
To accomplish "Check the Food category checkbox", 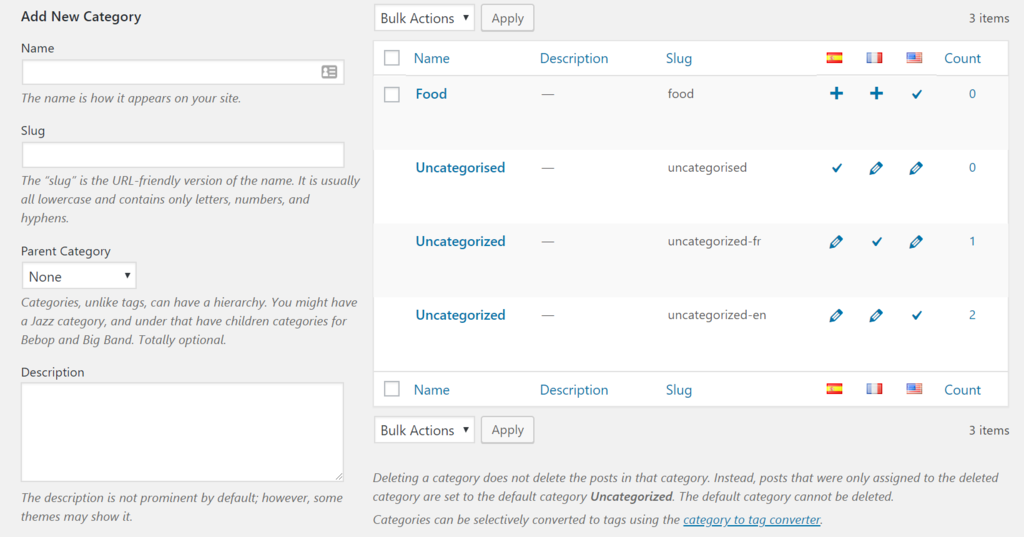I will click(x=392, y=94).
